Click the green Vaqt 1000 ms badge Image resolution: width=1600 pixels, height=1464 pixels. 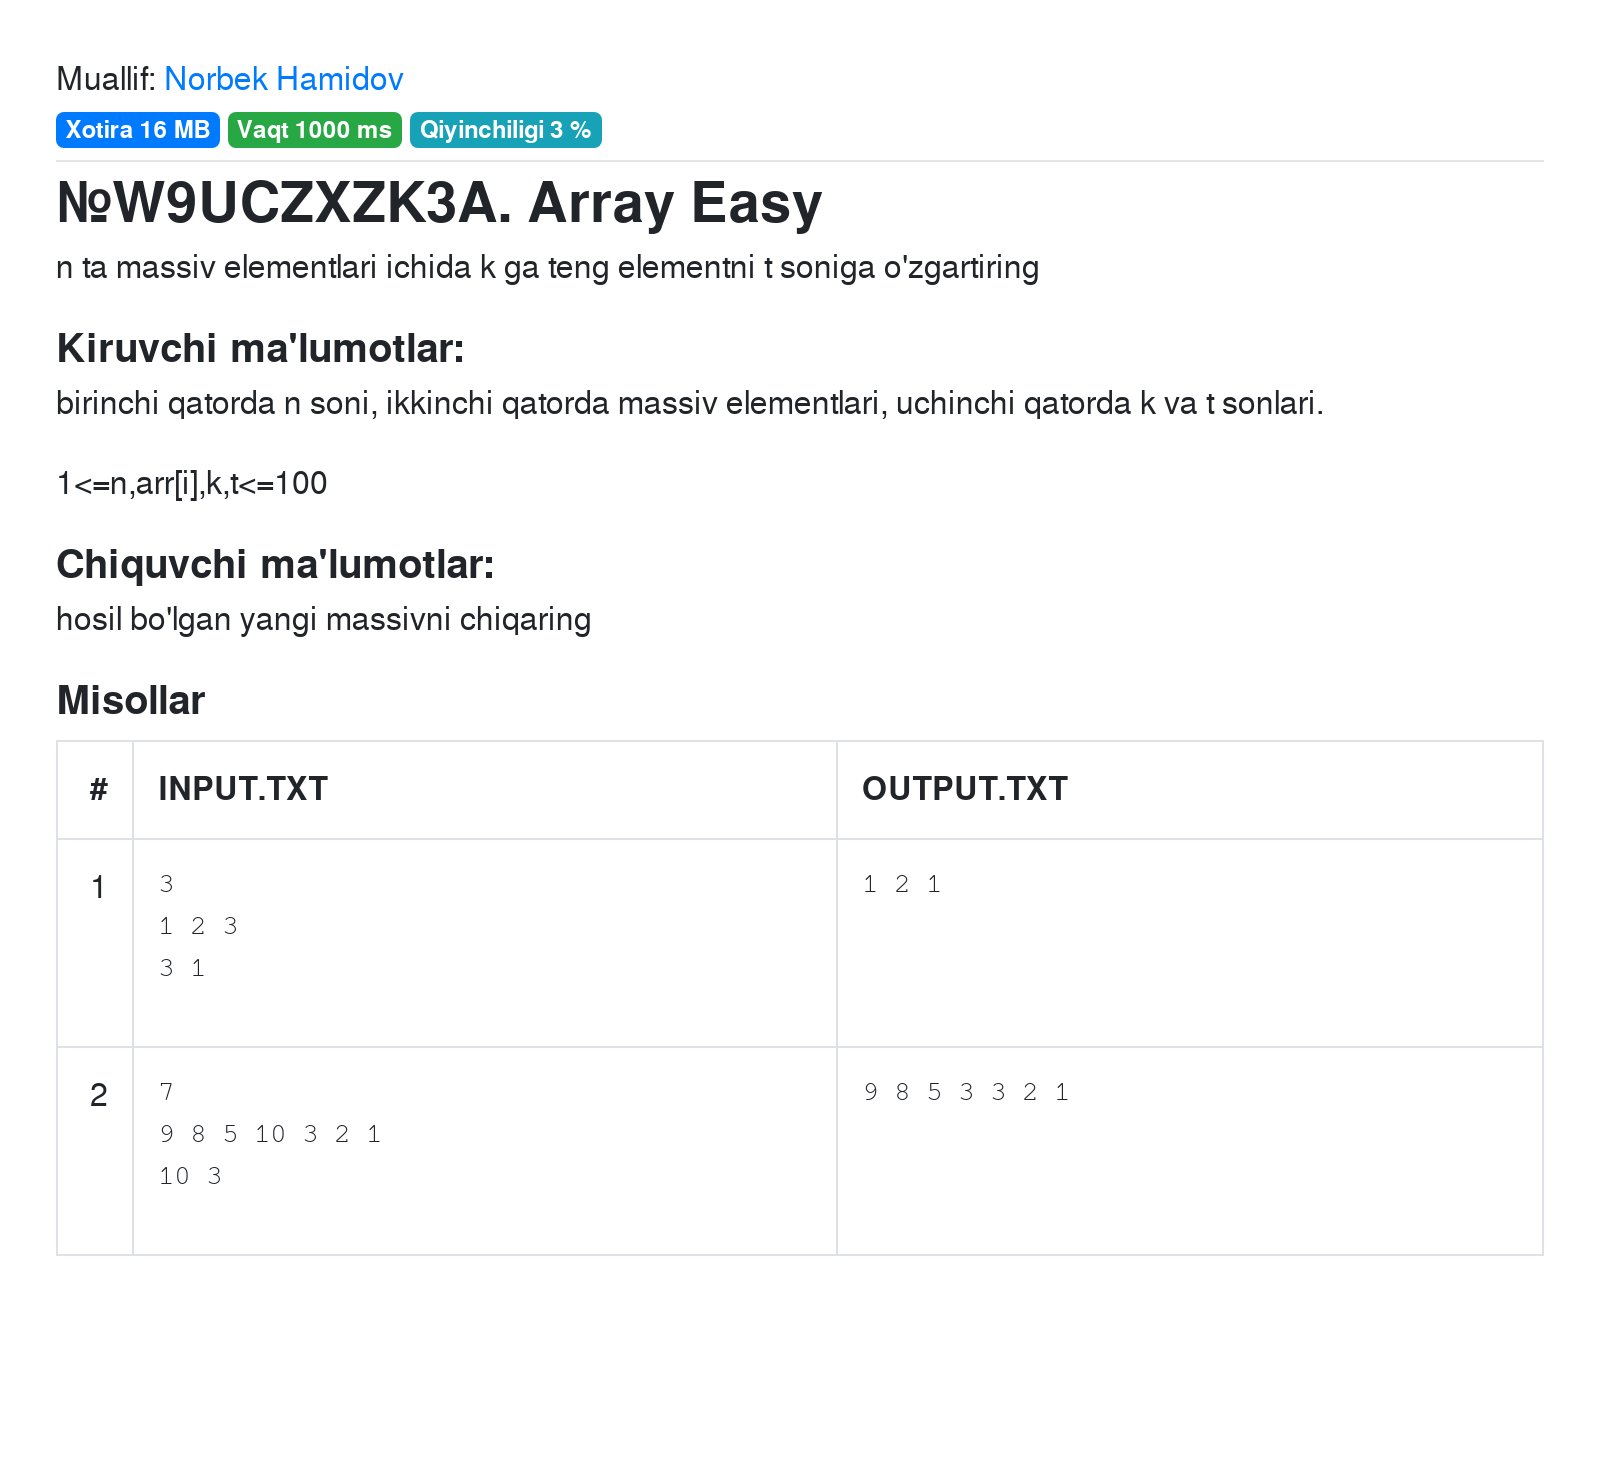point(314,130)
